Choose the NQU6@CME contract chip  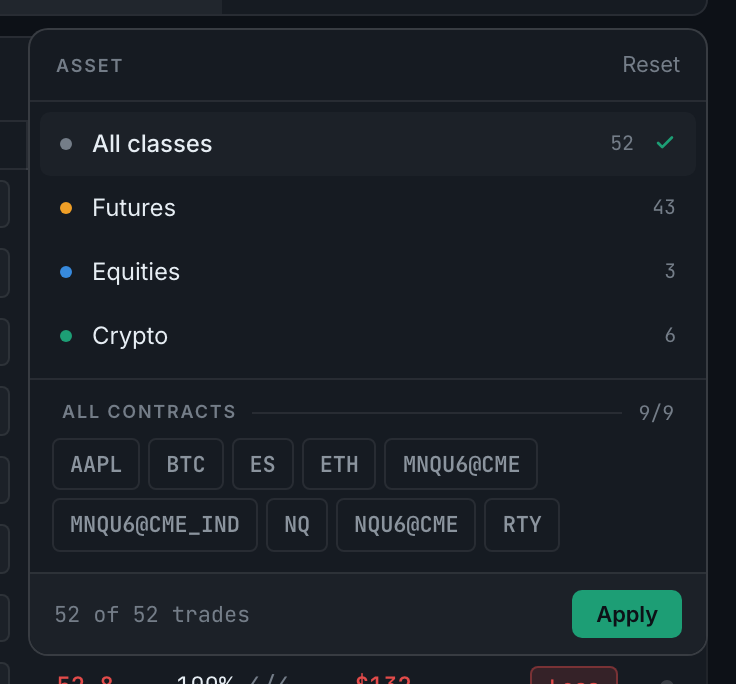(406, 525)
